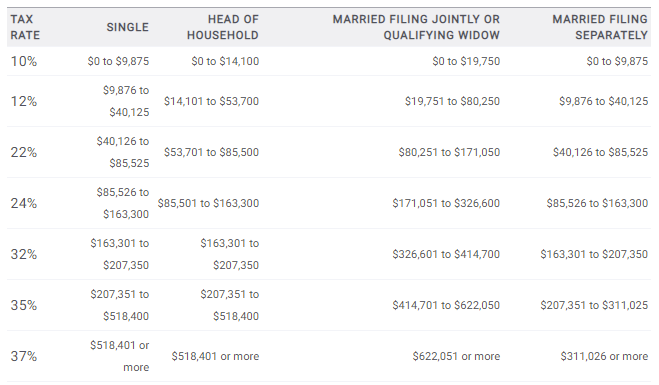Select the $53,701 to $85,500 cell
Viewport: 659px width, 385px height.
click(x=211, y=152)
